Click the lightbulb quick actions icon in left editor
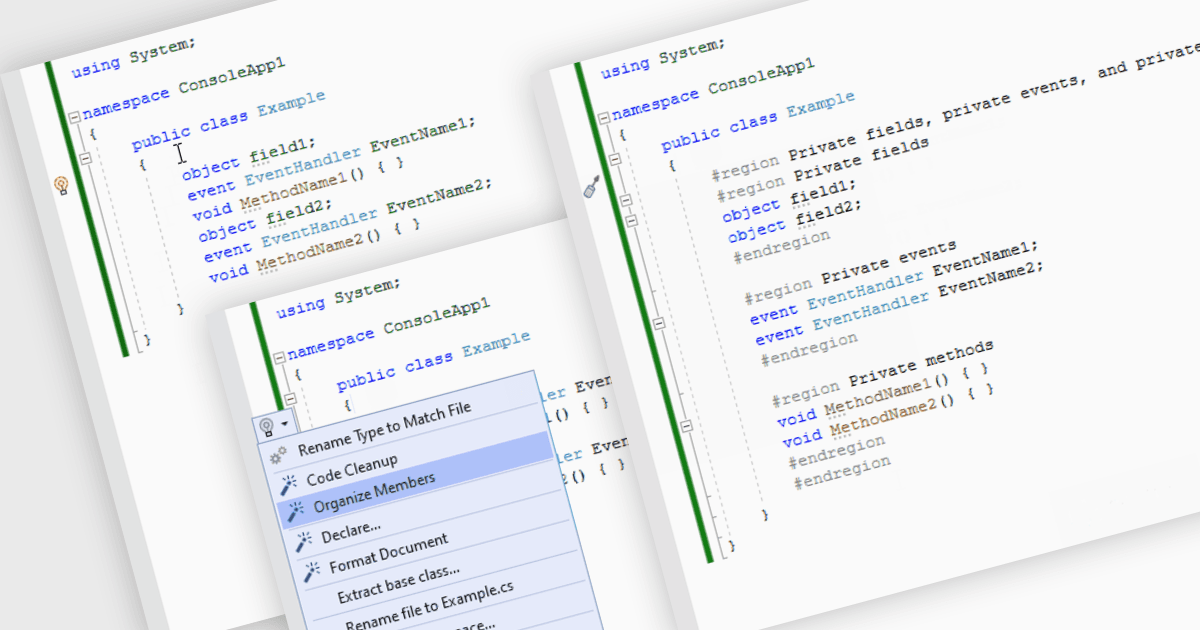 61,185
